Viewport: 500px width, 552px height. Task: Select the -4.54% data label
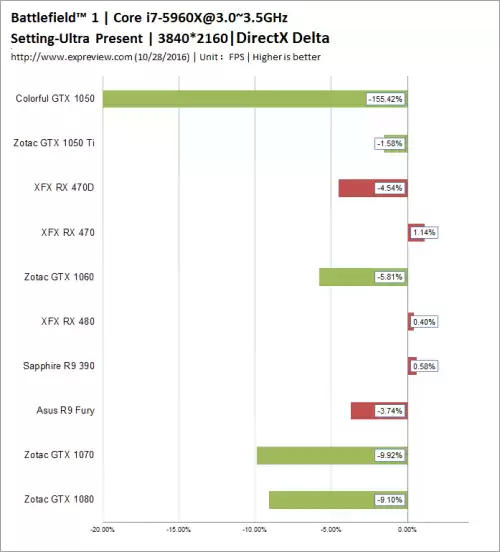tap(389, 188)
